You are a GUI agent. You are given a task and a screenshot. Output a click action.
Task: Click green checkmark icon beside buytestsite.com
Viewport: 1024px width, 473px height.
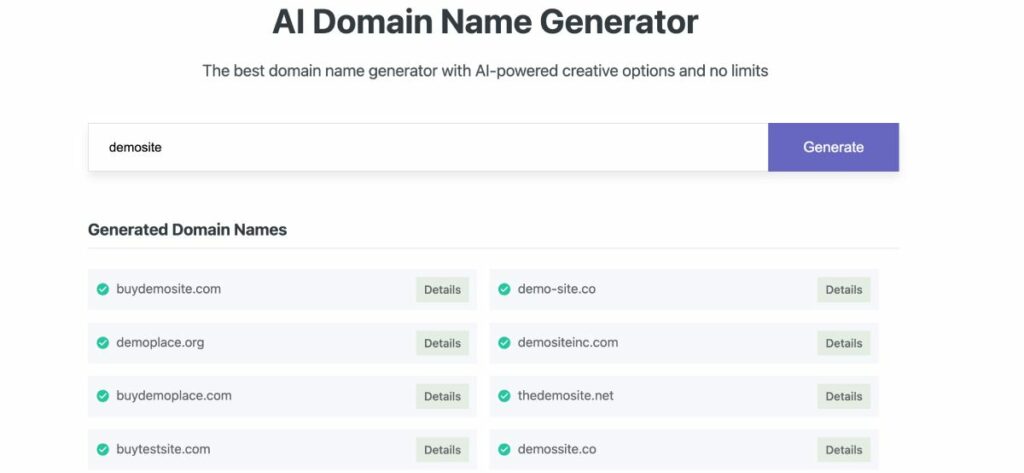[x=102, y=450]
